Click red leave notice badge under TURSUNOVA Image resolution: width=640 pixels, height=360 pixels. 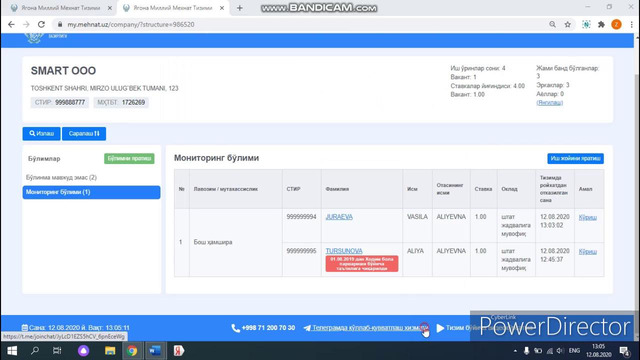point(362,264)
